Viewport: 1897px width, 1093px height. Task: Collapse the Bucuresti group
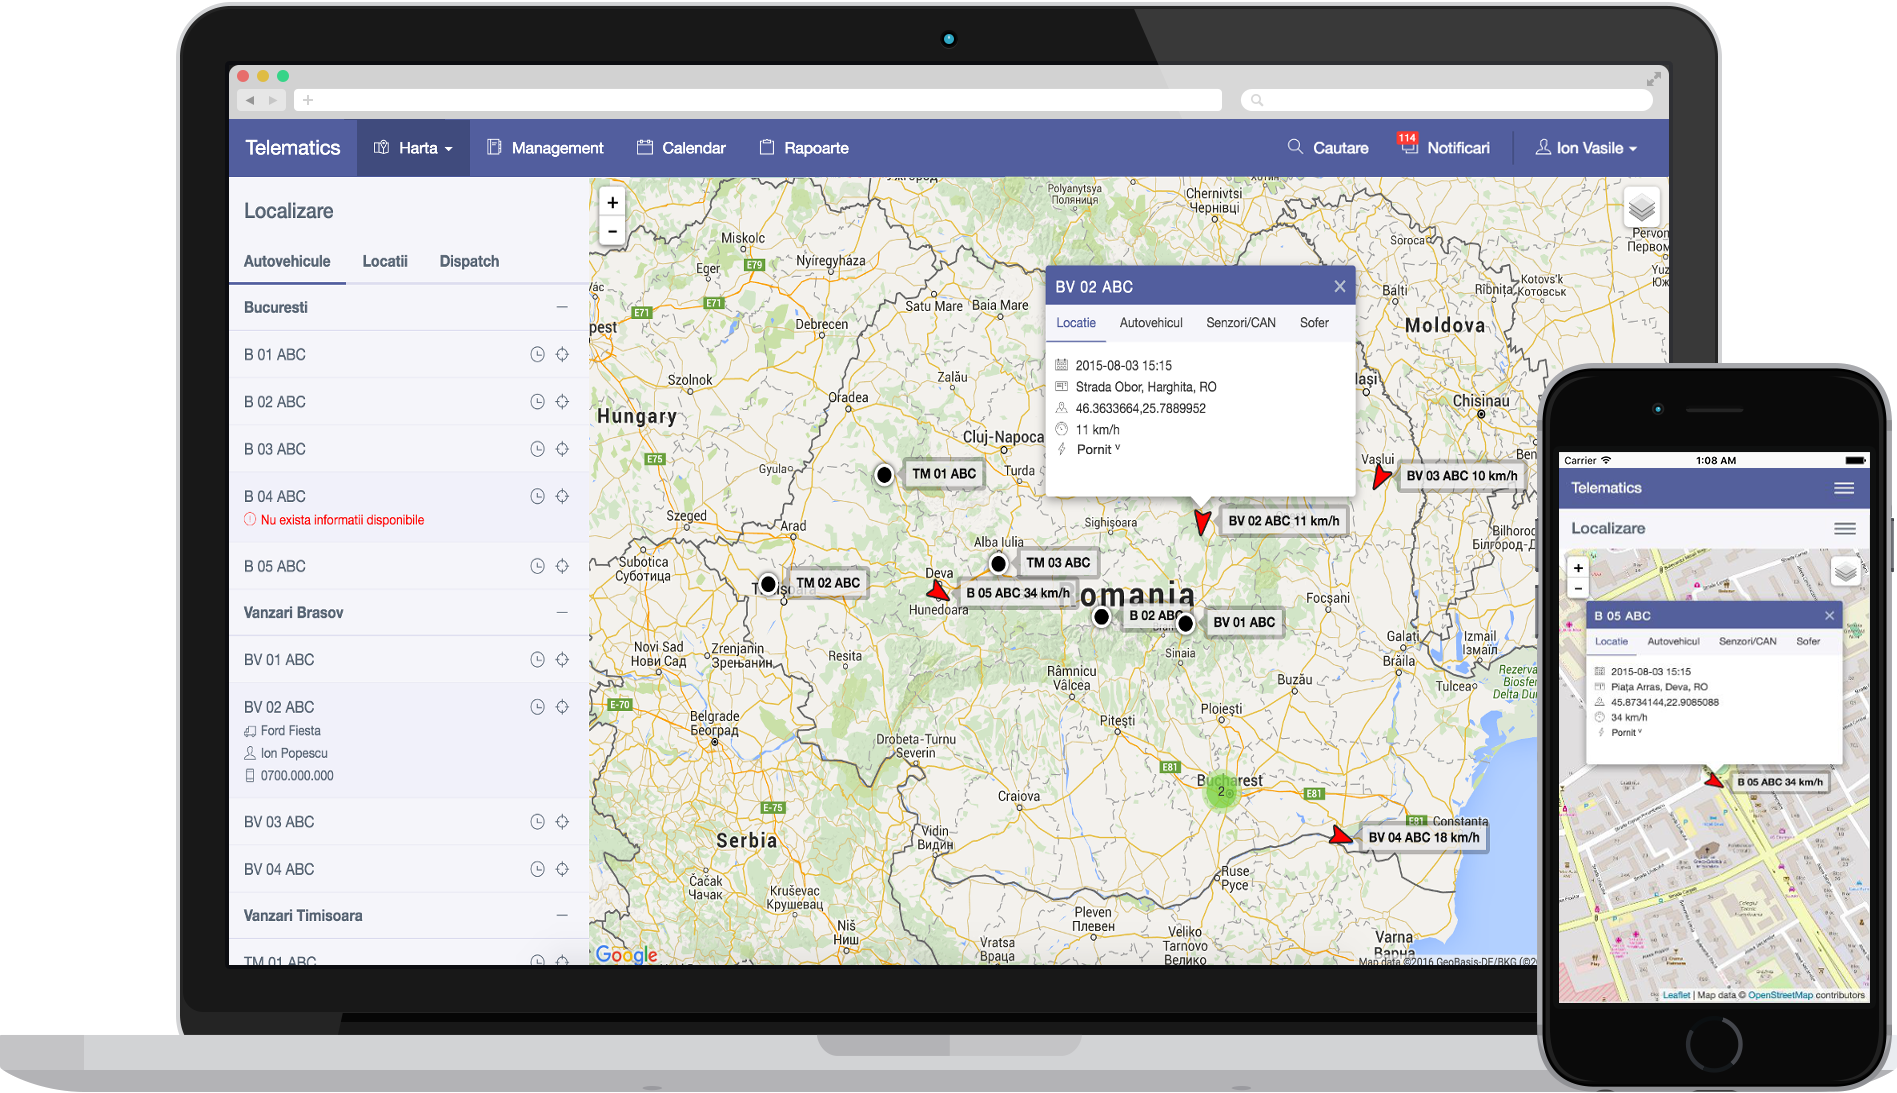coord(562,307)
